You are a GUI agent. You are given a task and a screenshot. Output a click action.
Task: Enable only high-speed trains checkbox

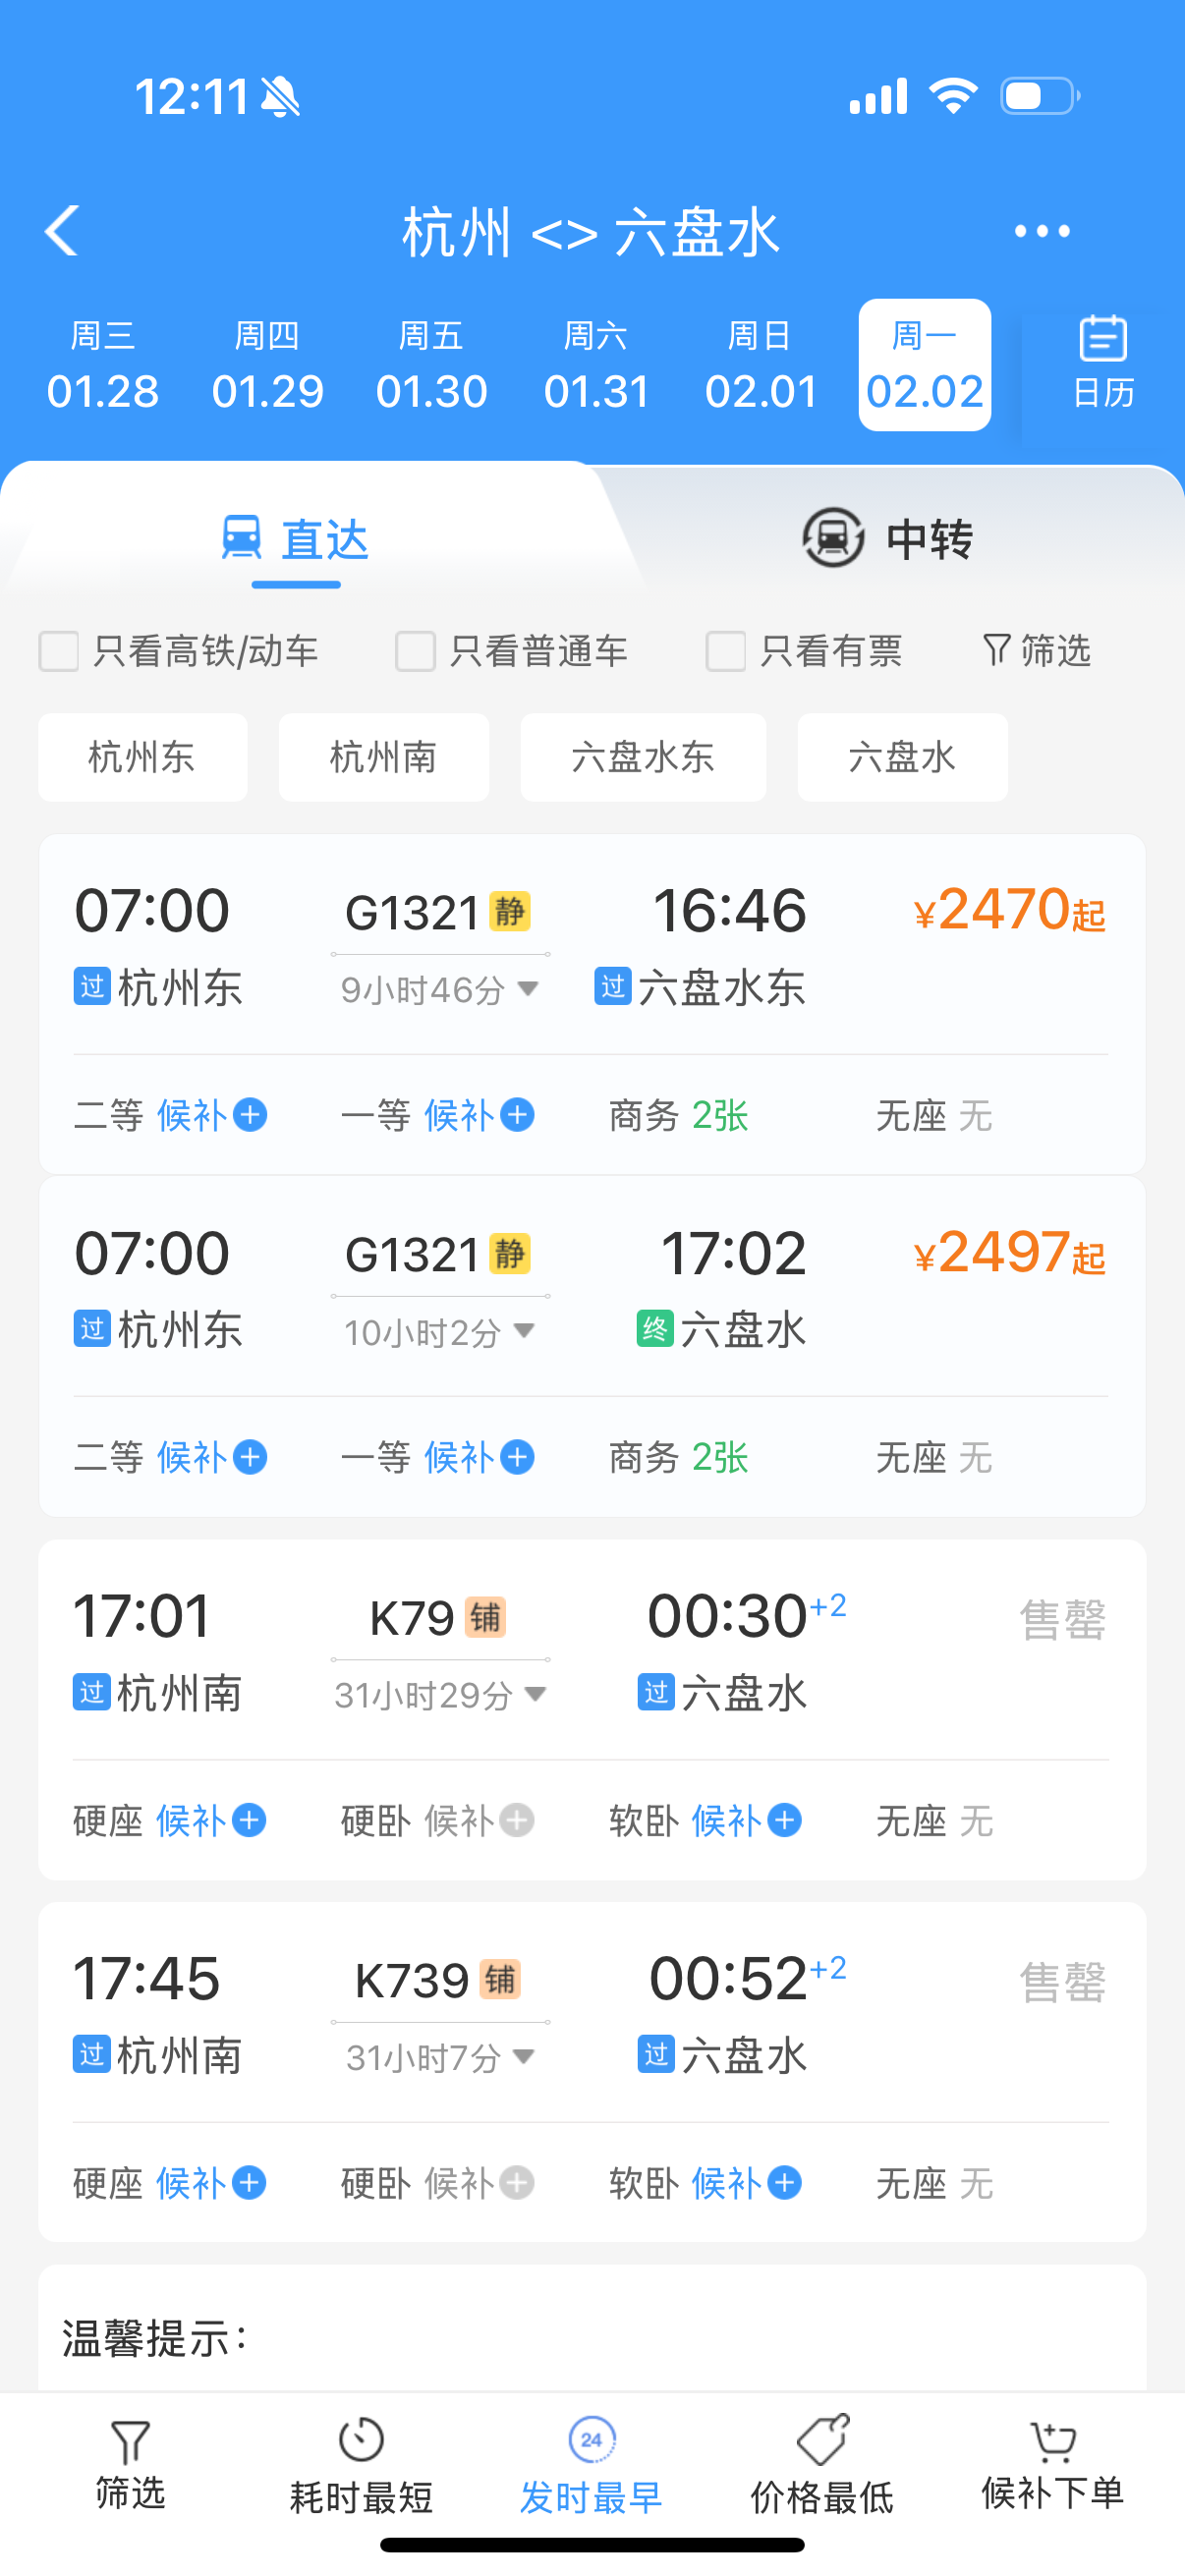pyautogui.click(x=59, y=651)
